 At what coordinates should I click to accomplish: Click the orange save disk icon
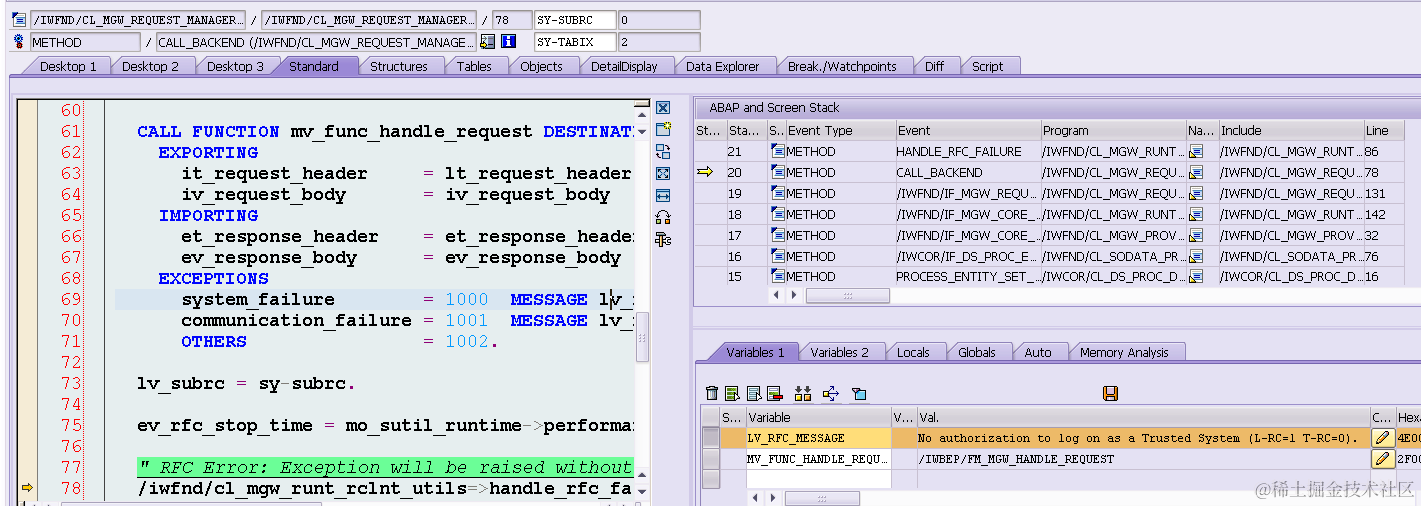tap(1110, 394)
